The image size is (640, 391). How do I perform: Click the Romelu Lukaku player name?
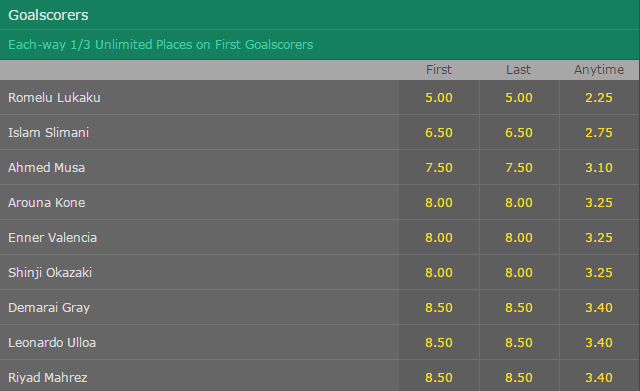coord(54,98)
